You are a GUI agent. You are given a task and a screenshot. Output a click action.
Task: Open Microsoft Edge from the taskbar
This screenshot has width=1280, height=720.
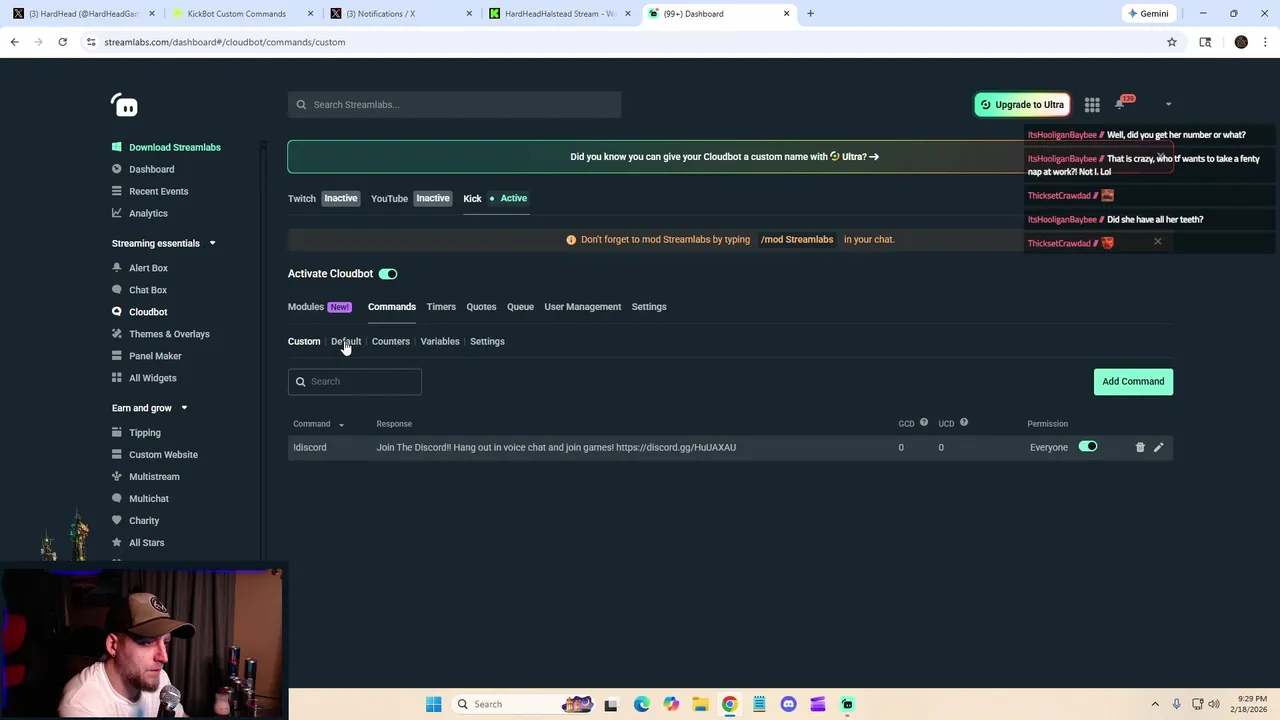(x=641, y=704)
